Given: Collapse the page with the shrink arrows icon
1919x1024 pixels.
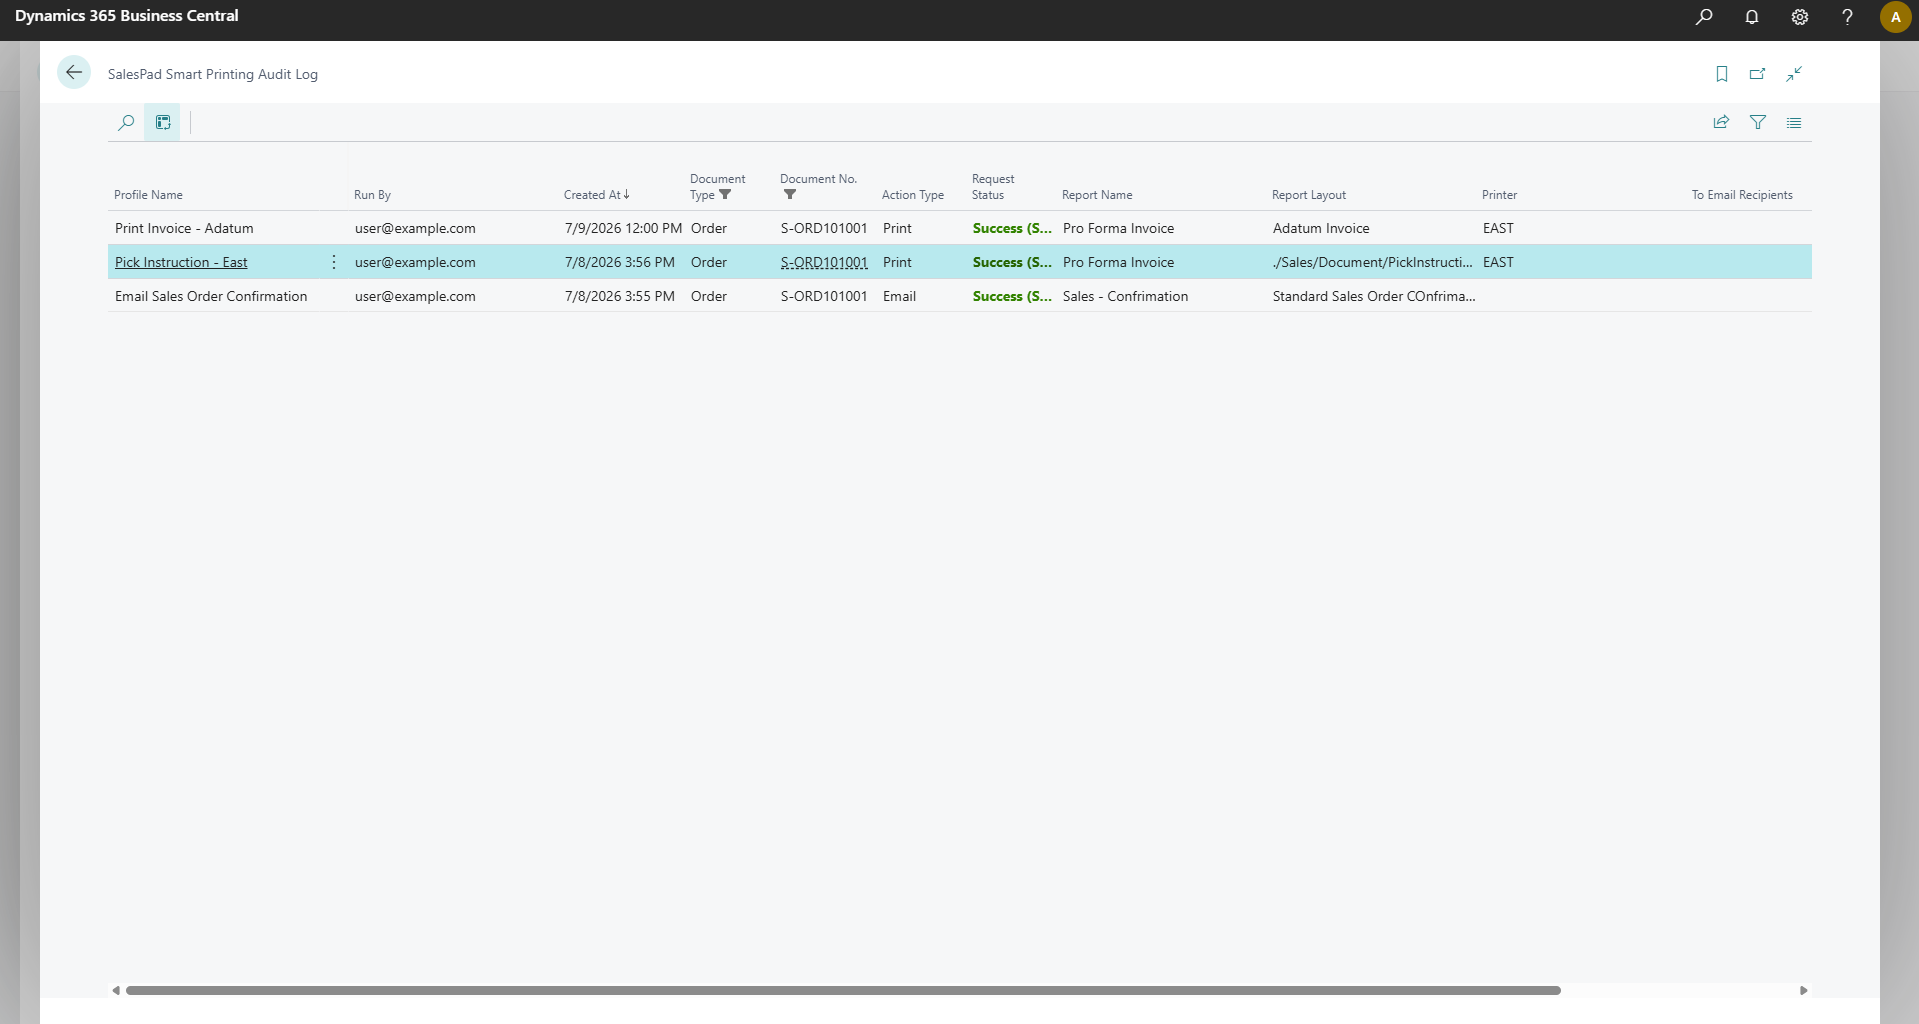Looking at the screenshot, I should tap(1794, 74).
